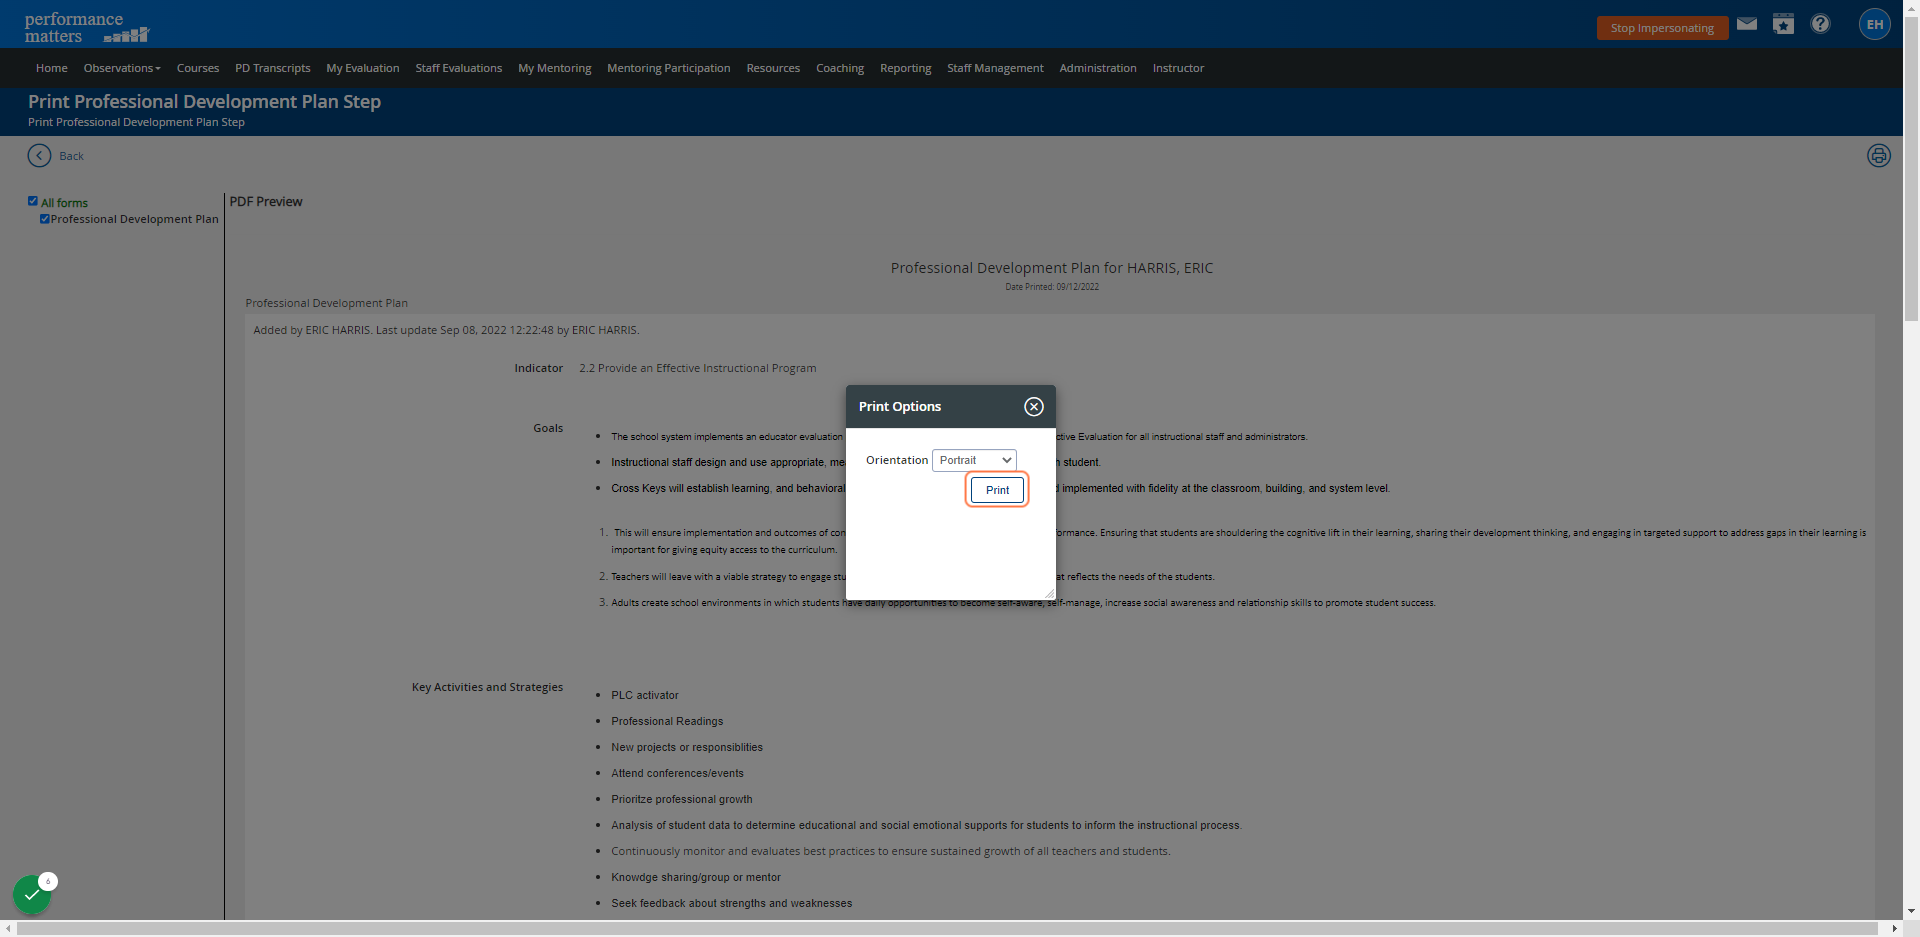
Task: Click 'Professional Development Plan for HARRIS, ERIC' title
Action: [1052, 268]
